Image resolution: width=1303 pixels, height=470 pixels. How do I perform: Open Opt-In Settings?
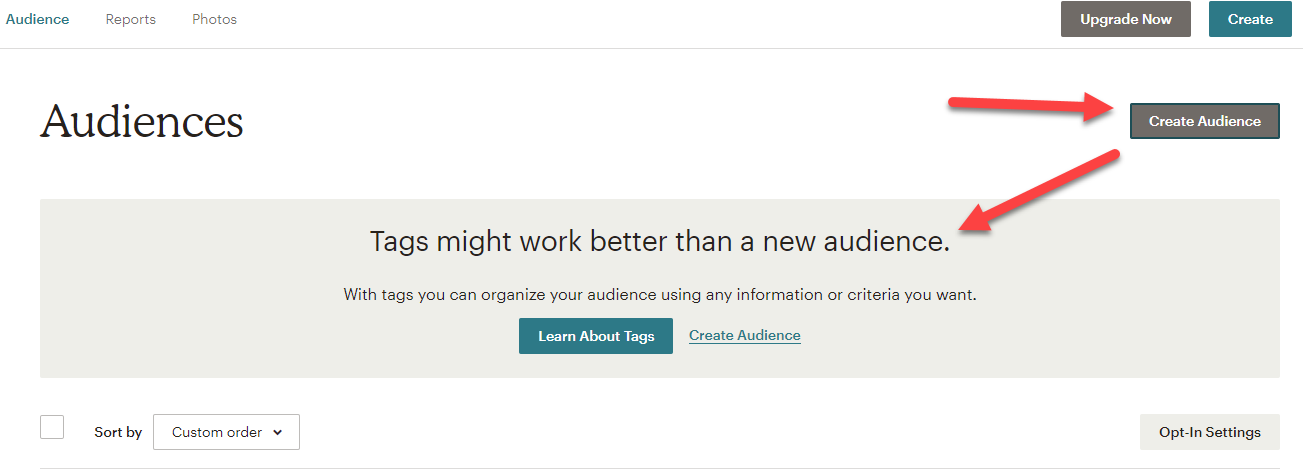point(1210,432)
